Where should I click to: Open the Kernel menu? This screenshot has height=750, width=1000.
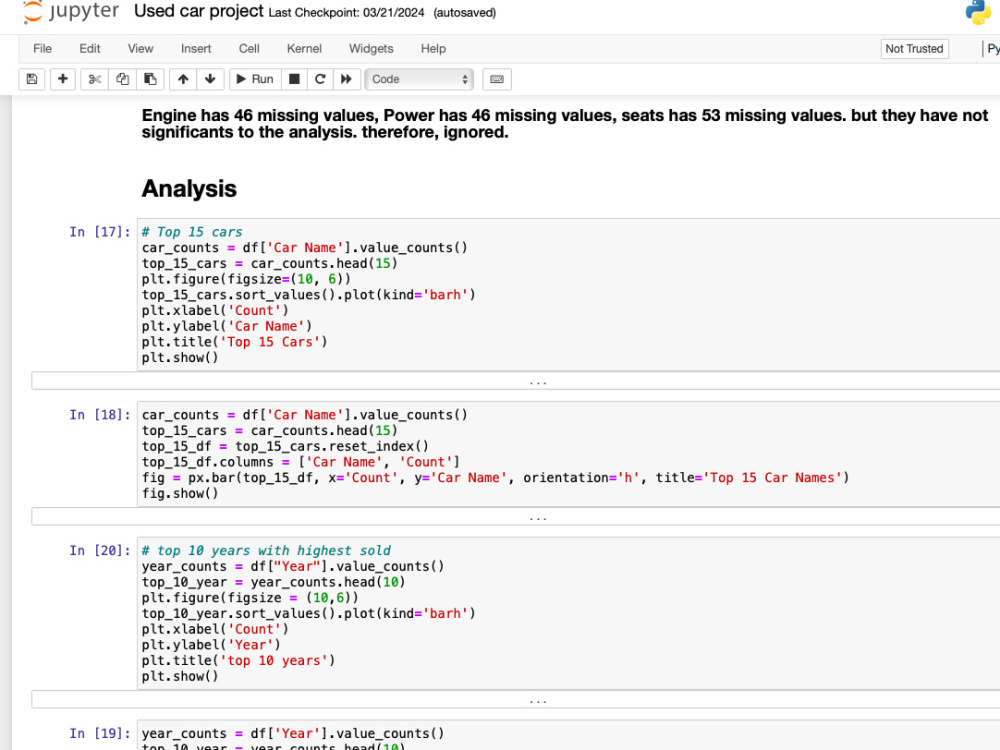304,48
